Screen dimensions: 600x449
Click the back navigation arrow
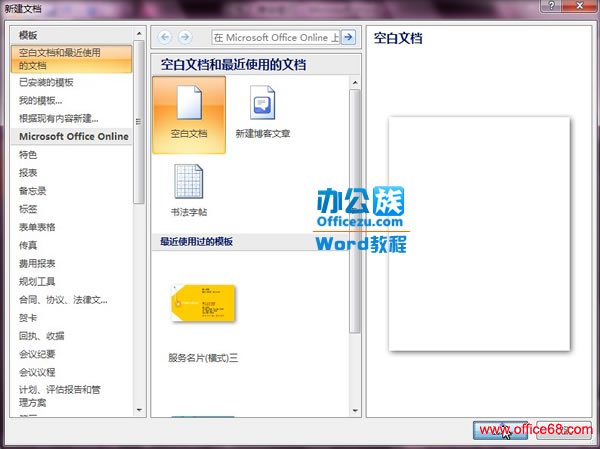(x=165, y=37)
